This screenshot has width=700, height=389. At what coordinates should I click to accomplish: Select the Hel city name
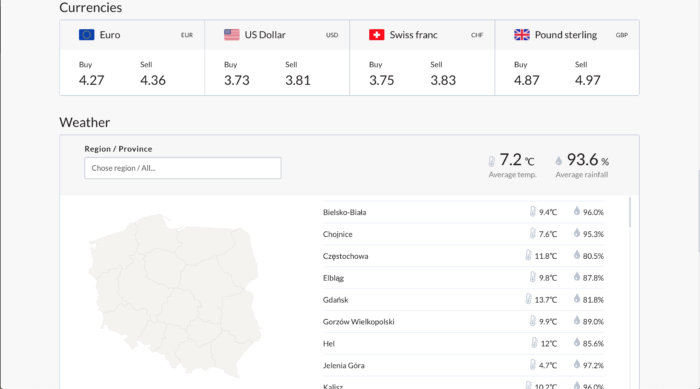pyautogui.click(x=329, y=343)
